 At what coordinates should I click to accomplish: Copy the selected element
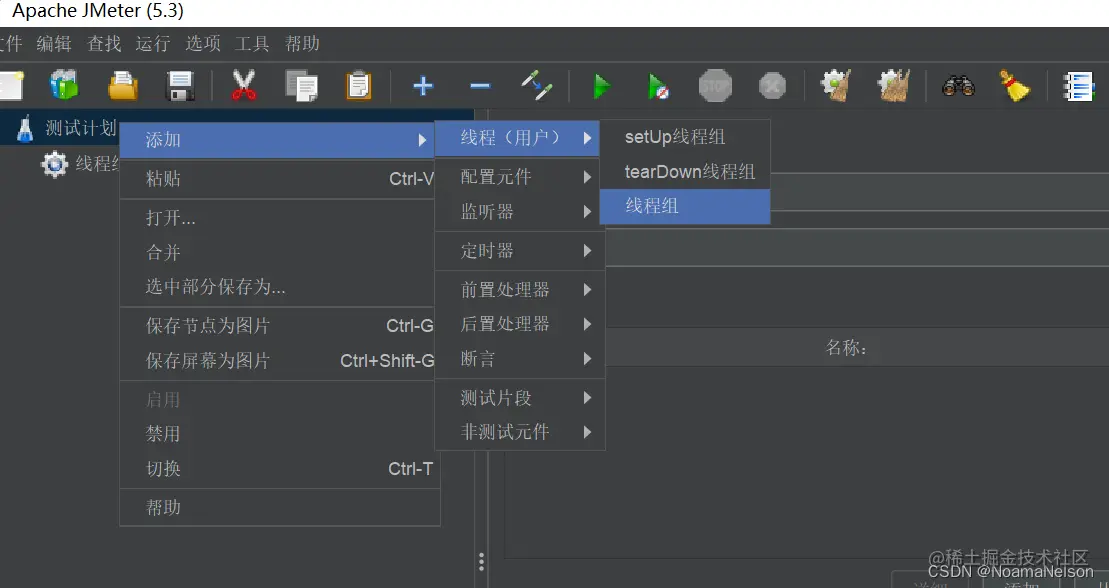(x=301, y=86)
